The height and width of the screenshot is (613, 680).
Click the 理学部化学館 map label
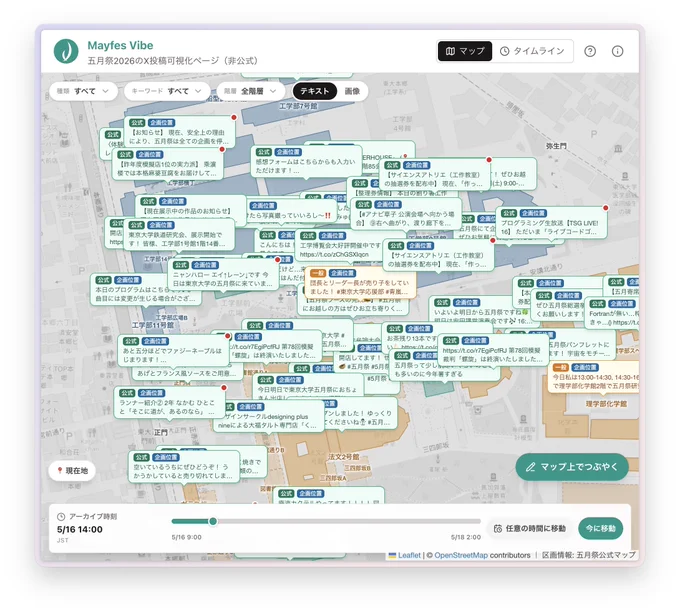point(606,404)
